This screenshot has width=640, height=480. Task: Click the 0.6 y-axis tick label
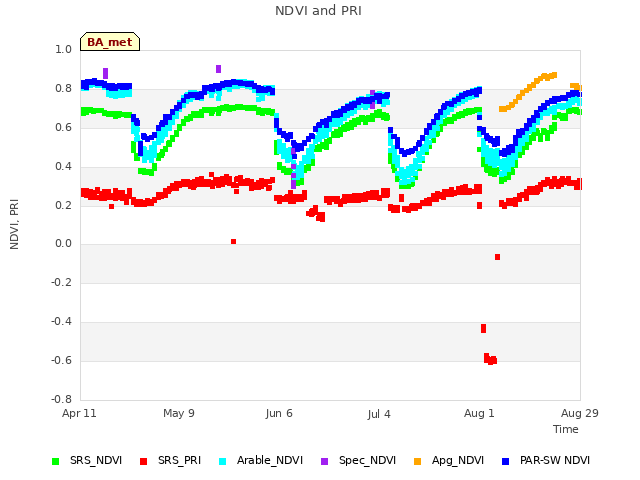click(x=63, y=127)
